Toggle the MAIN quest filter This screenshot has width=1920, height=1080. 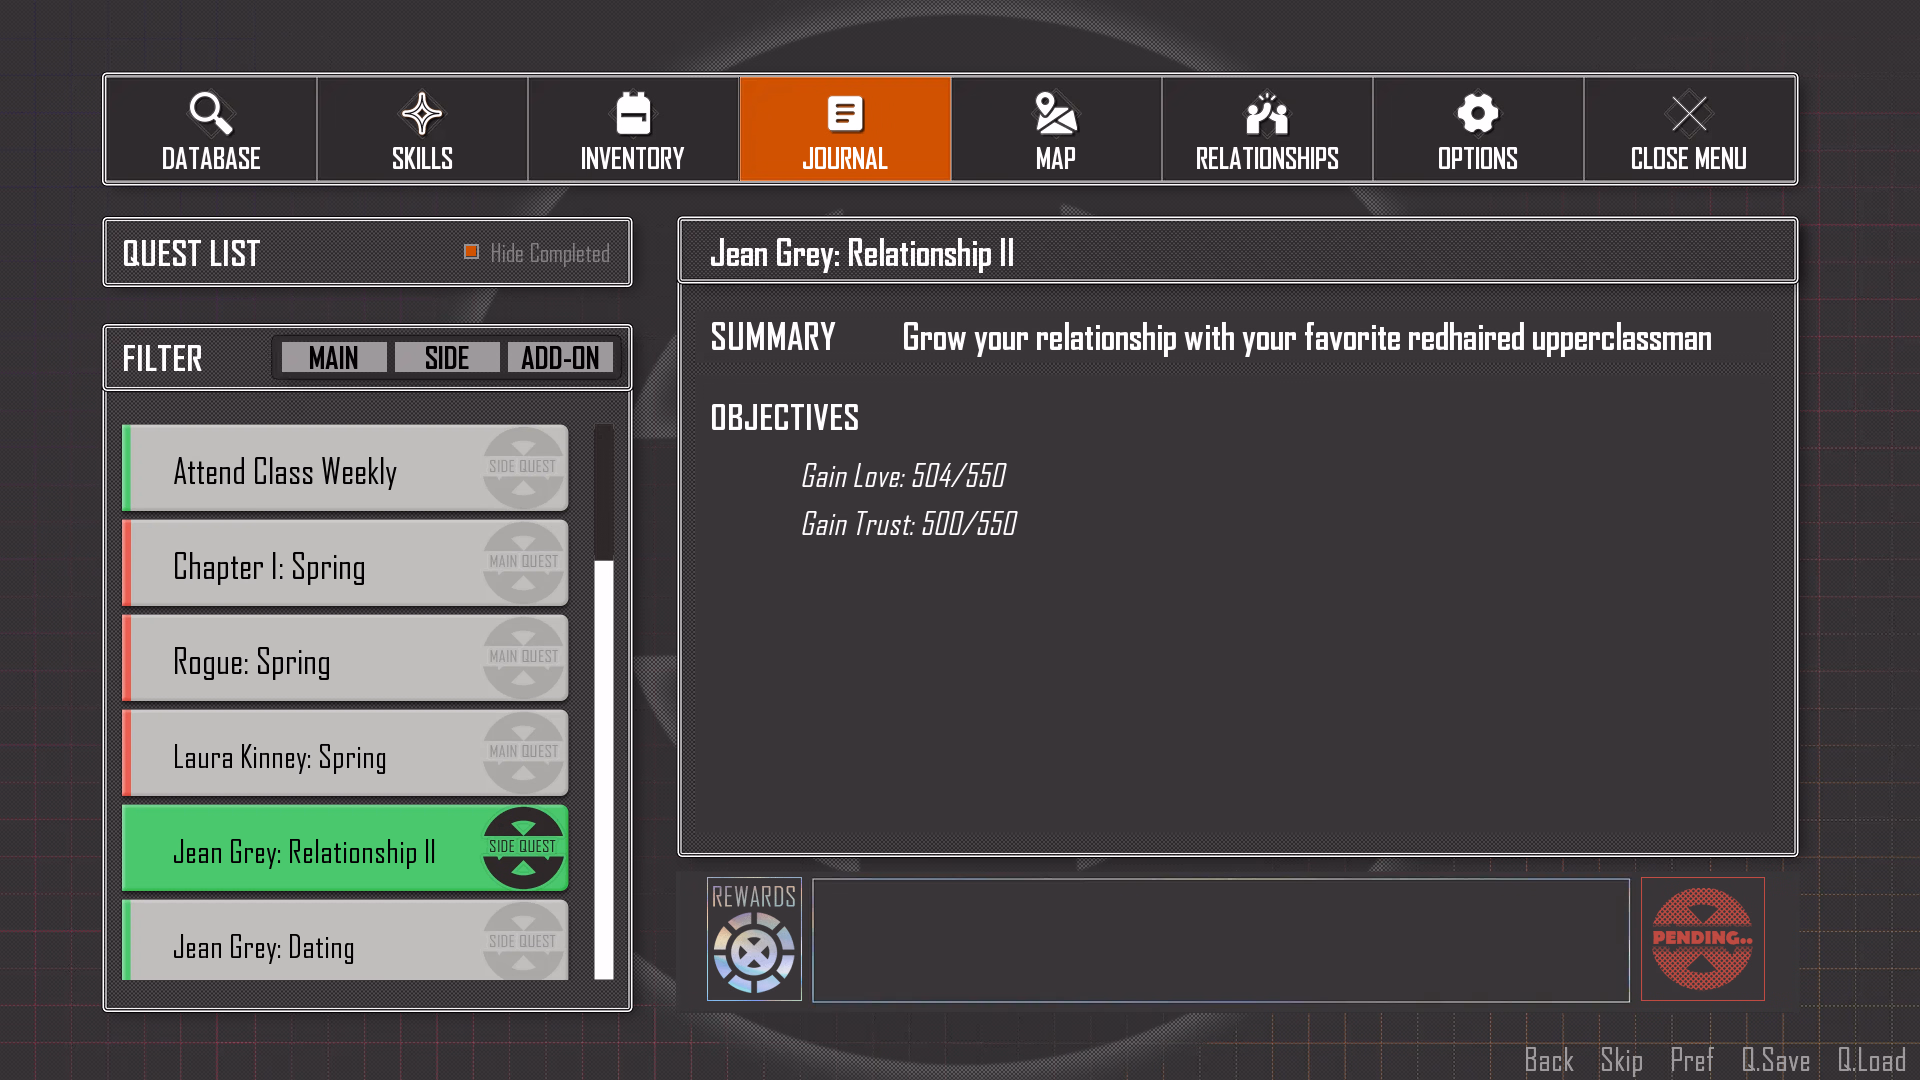coord(334,358)
